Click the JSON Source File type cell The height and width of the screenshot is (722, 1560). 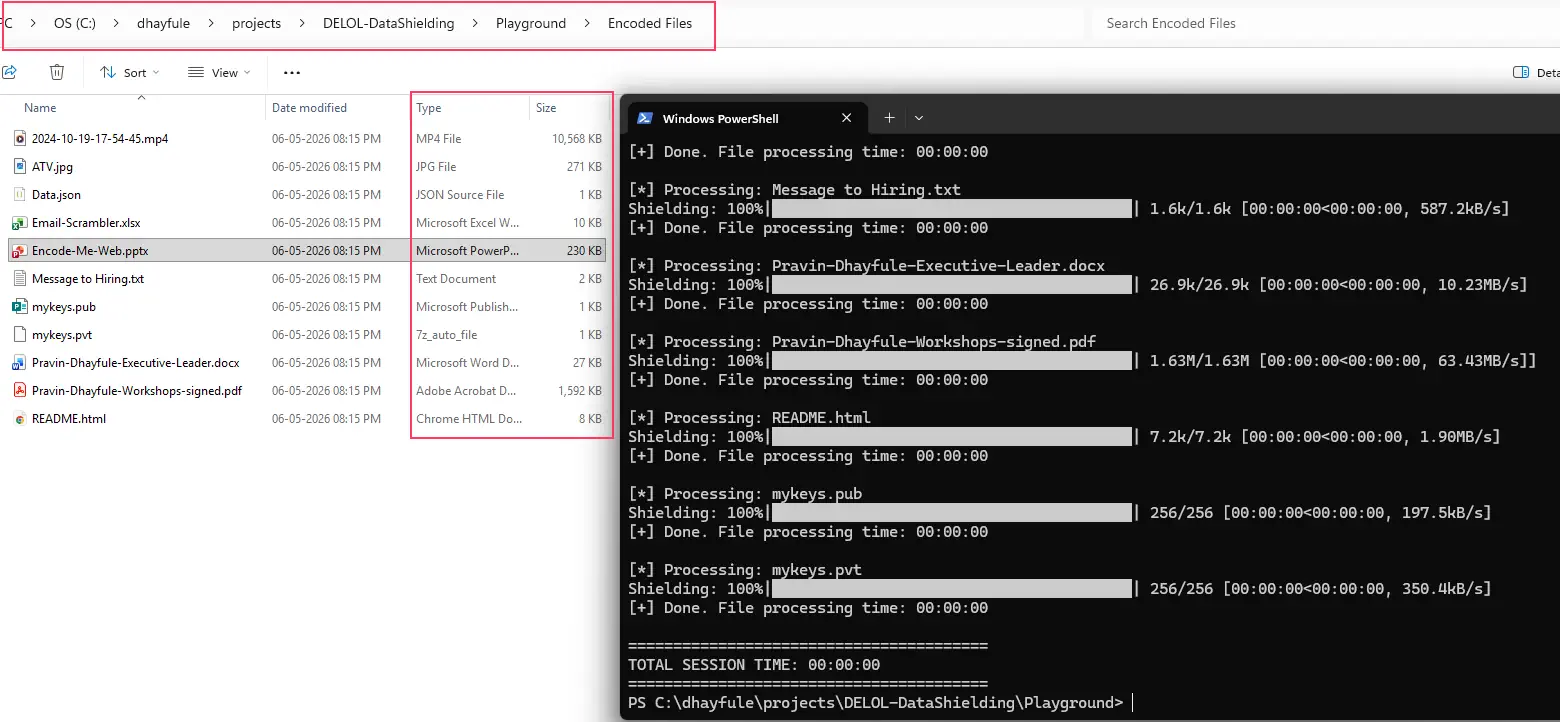(x=460, y=195)
